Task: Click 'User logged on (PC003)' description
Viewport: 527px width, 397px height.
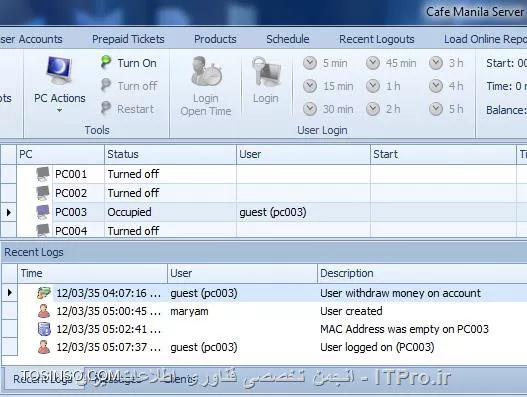Action: pyautogui.click(x=377, y=347)
